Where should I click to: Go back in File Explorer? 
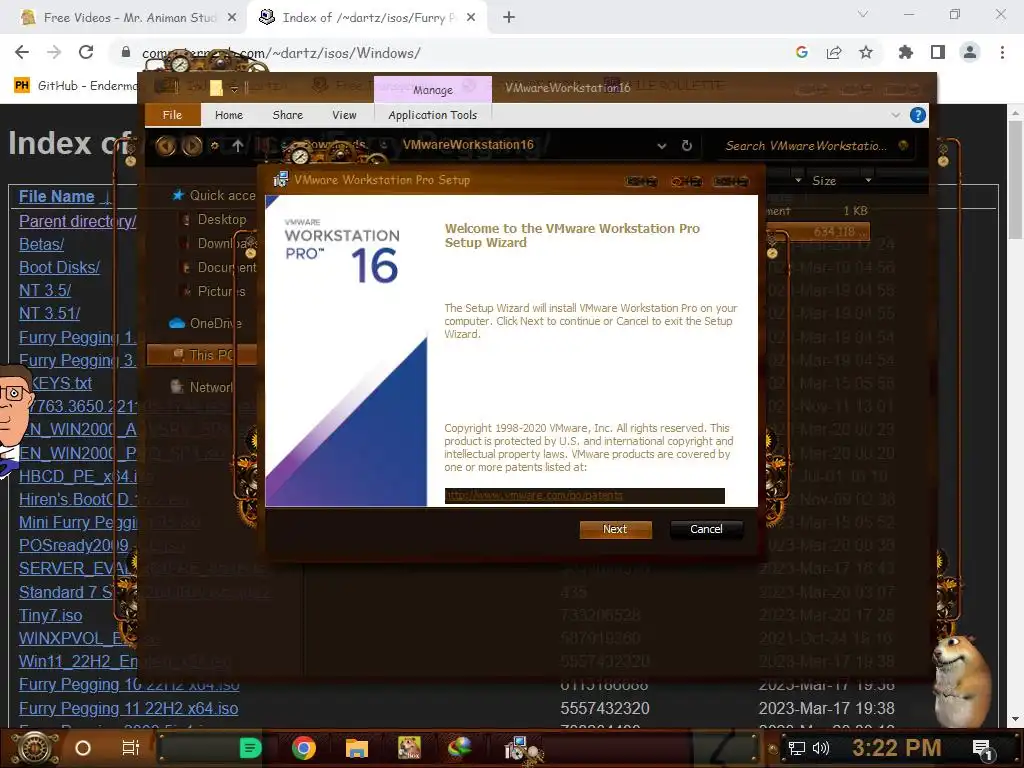[x=165, y=146]
